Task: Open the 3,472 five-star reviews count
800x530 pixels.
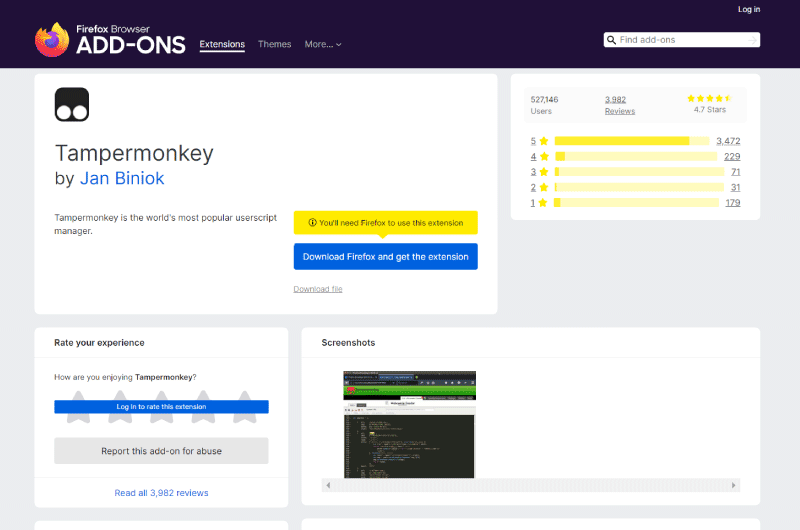Action: point(728,141)
